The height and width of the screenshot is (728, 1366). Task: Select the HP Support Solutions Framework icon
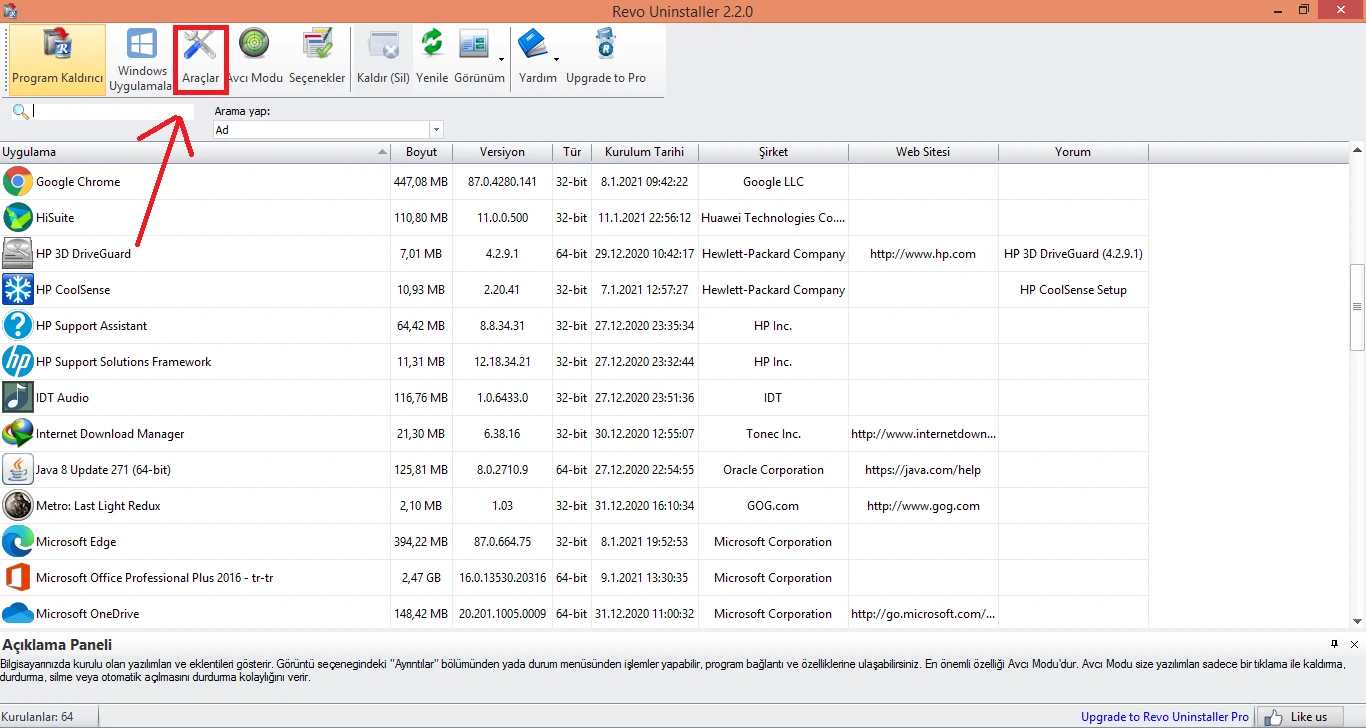click(x=18, y=362)
